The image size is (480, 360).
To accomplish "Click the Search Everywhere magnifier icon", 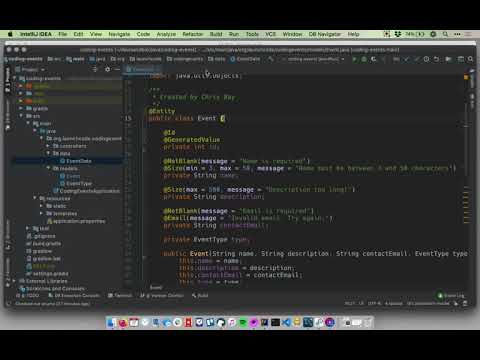I will click(470, 59).
